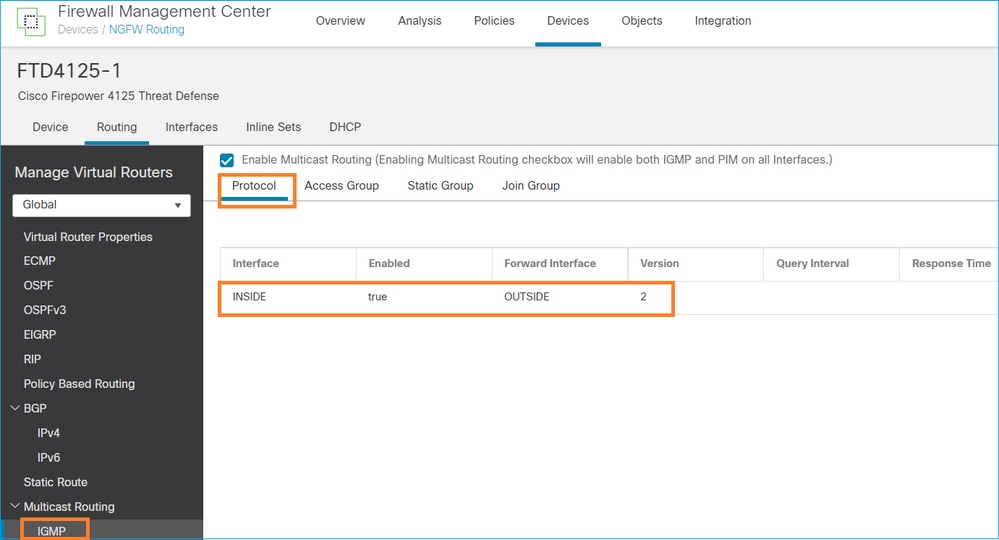
Task: Follow the NGFW Routing breadcrumb link
Action: pos(147,30)
